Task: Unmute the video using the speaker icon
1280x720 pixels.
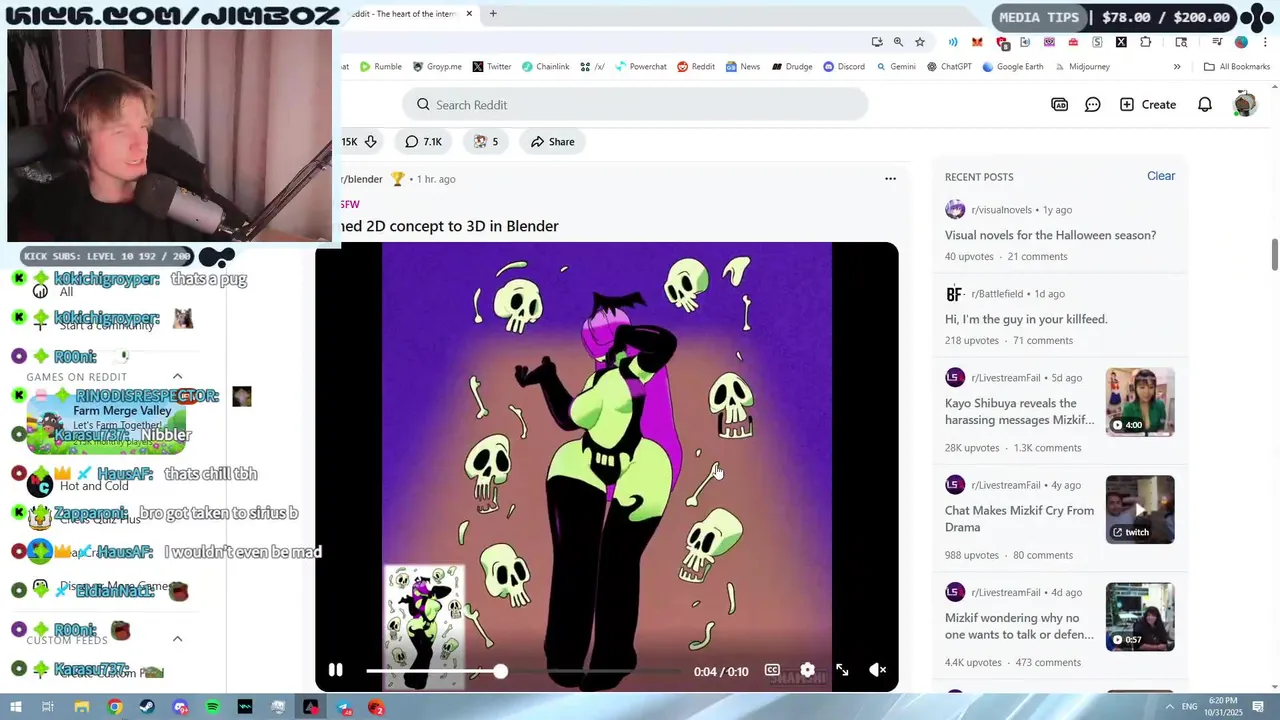Action: coord(877,670)
